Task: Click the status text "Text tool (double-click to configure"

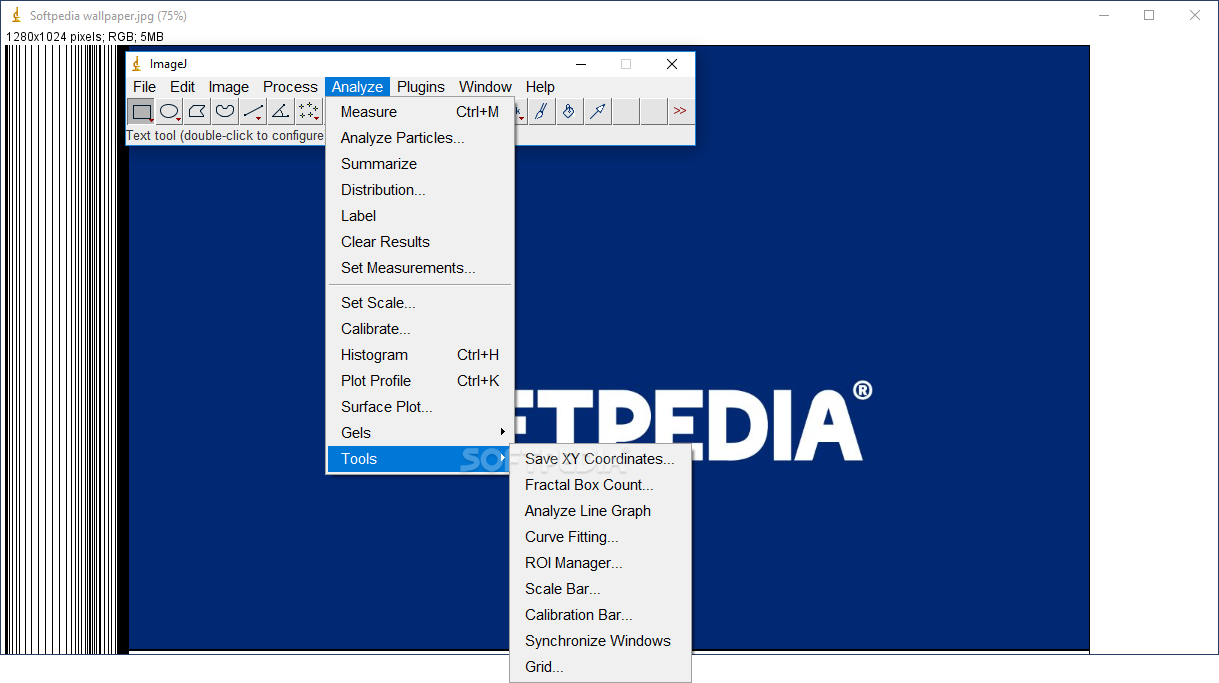Action: [x=225, y=136]
